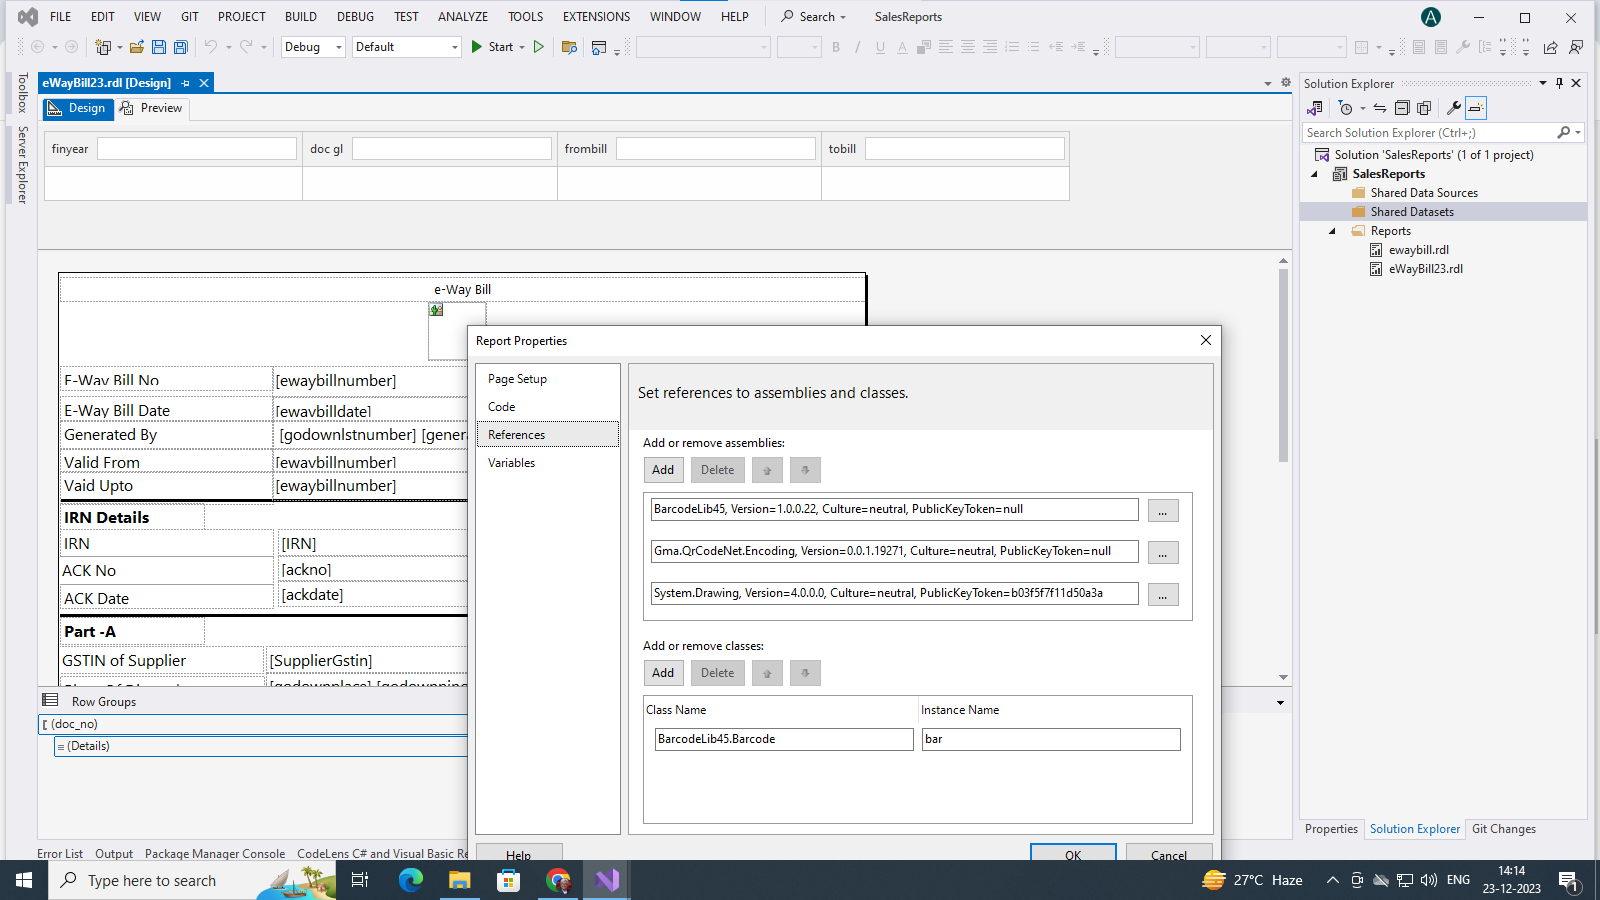This screenshot has height=900, width=1600.
Task: Browse for BarcodeLib45 assembly with ellipsis button
Action: point(1163,510)
